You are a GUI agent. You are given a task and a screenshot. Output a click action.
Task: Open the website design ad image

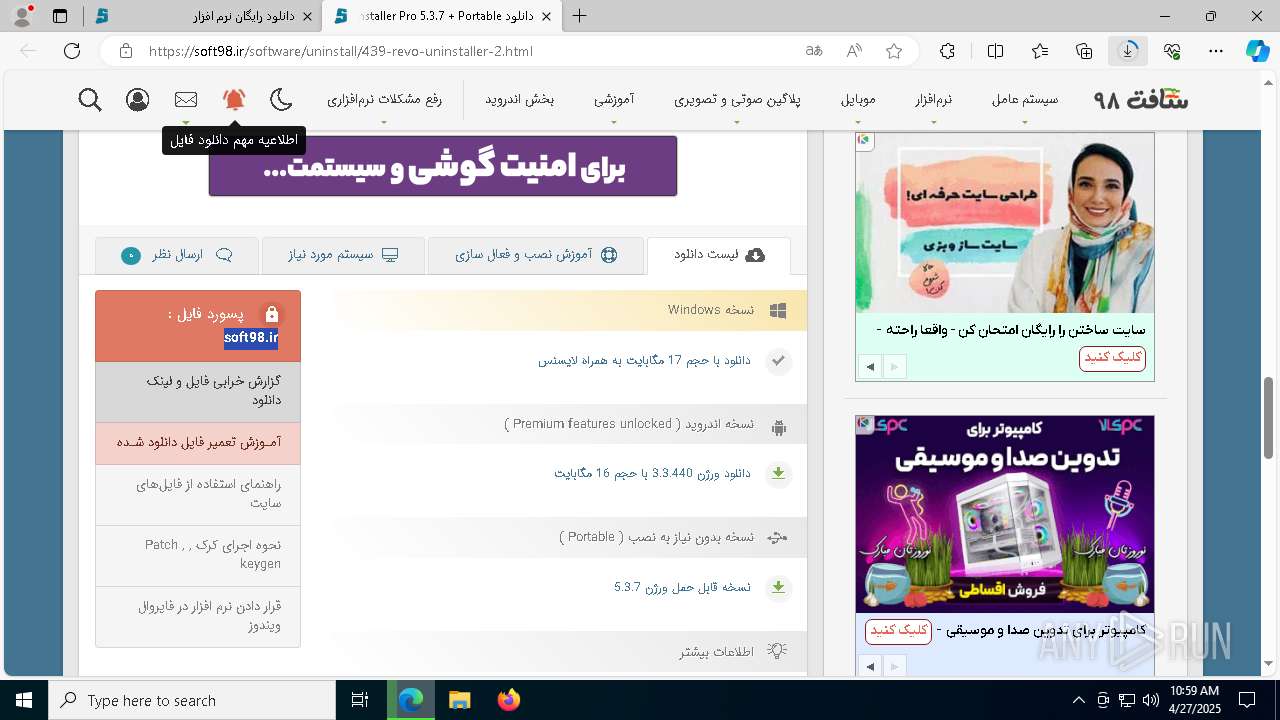(1005, 223)
